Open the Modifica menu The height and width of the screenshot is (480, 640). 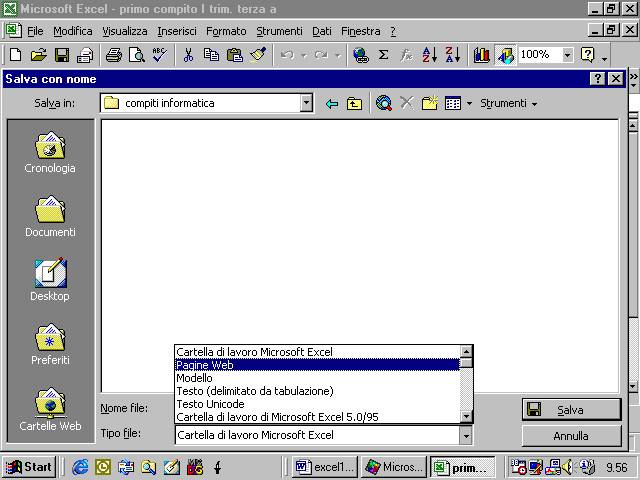coord(73,31)
